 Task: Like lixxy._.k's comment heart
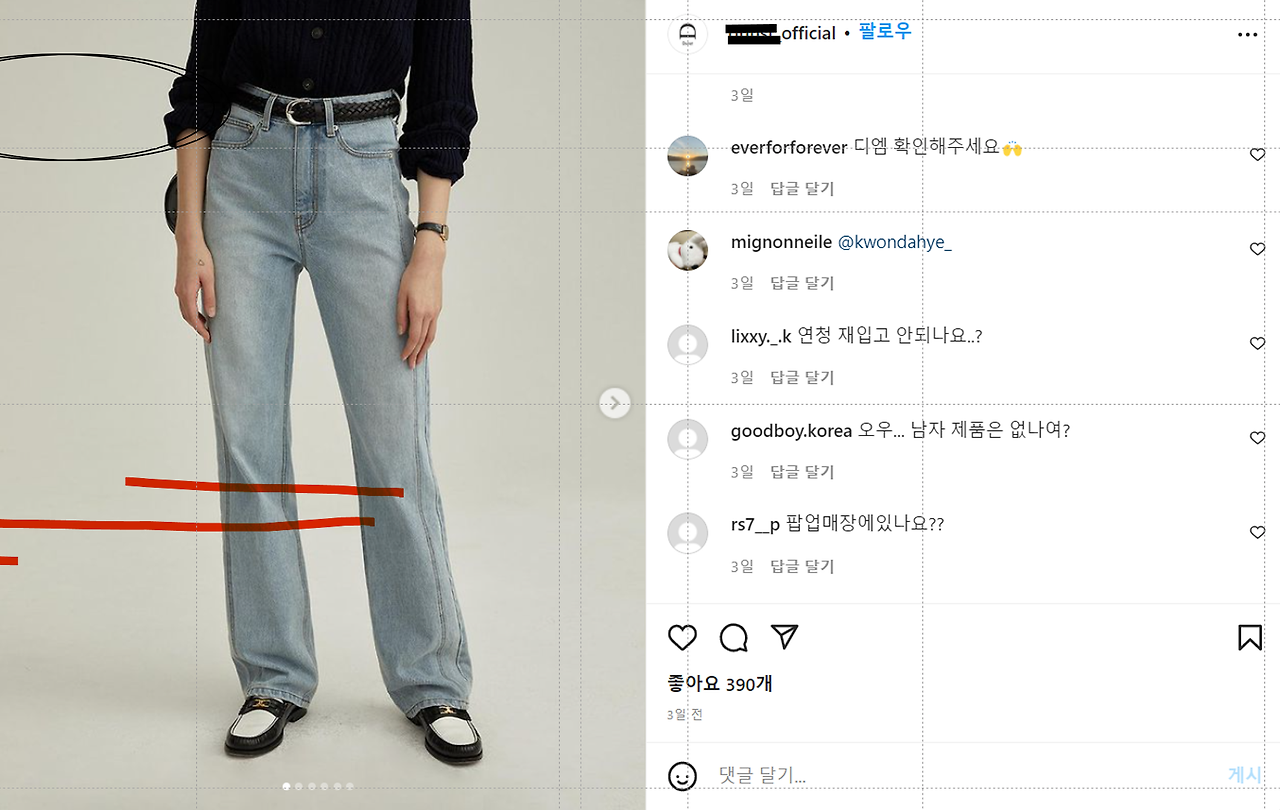click(x=1258, y=343)
